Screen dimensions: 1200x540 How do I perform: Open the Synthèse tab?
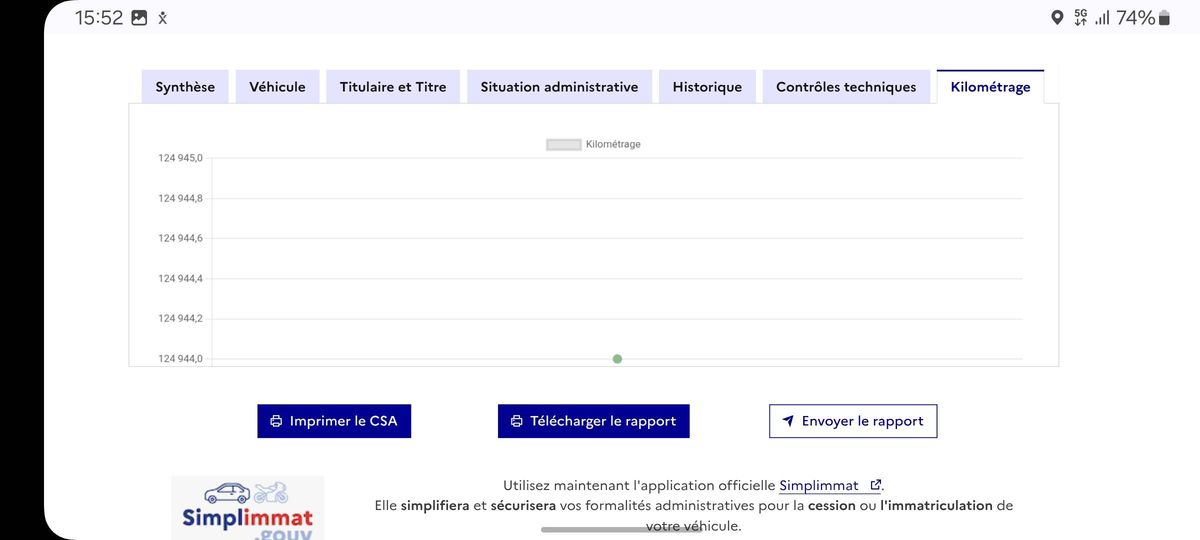click(x=185, y=87)
